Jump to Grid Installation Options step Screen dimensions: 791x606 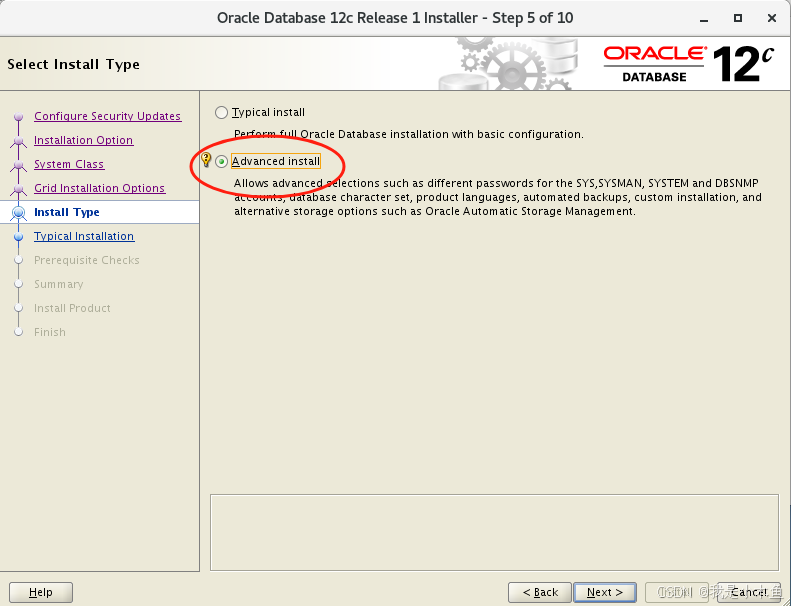(x=99, y=188)
